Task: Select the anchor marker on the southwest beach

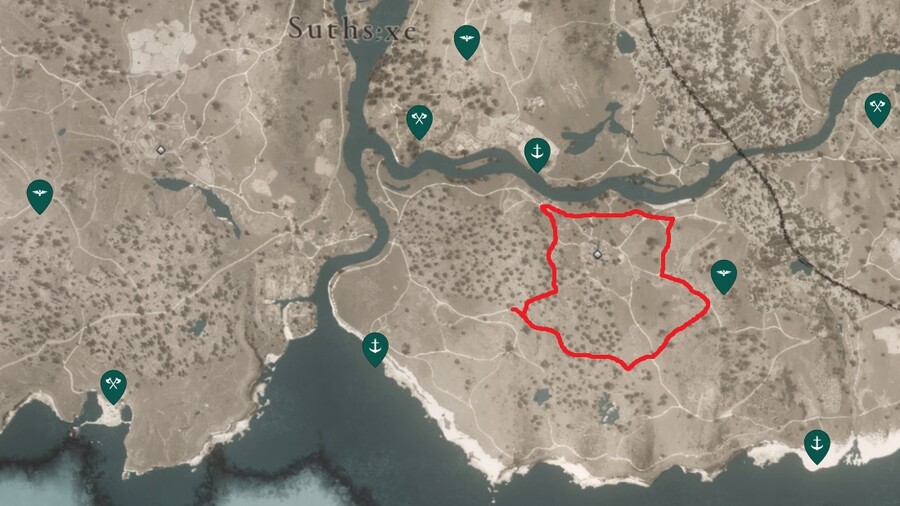Action: (375, 349)
